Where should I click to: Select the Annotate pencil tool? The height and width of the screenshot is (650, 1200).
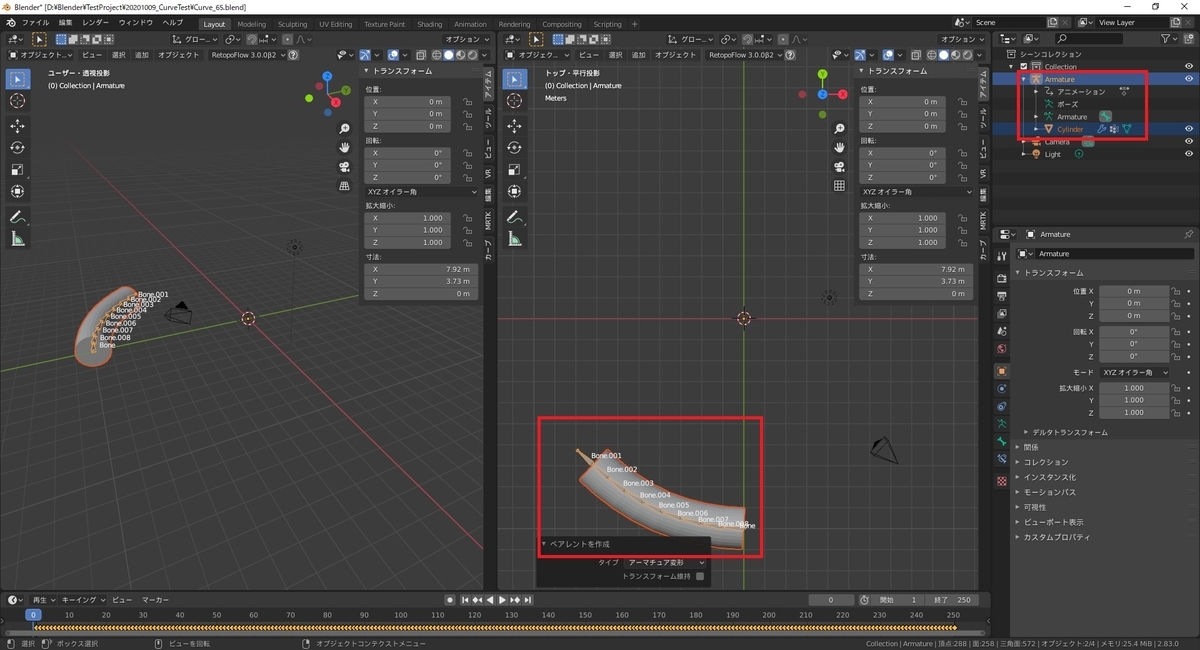tap(18, 217)
